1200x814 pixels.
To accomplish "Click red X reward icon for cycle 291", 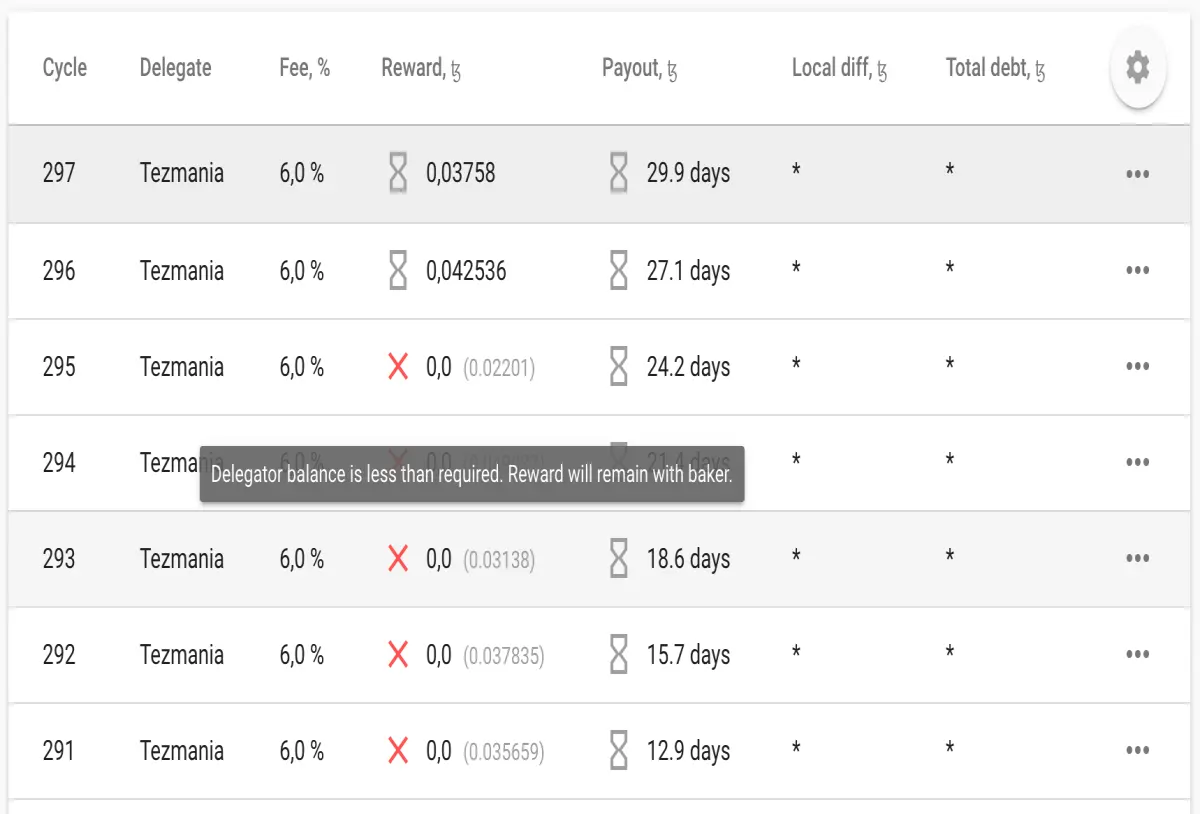I will [398, 751].
